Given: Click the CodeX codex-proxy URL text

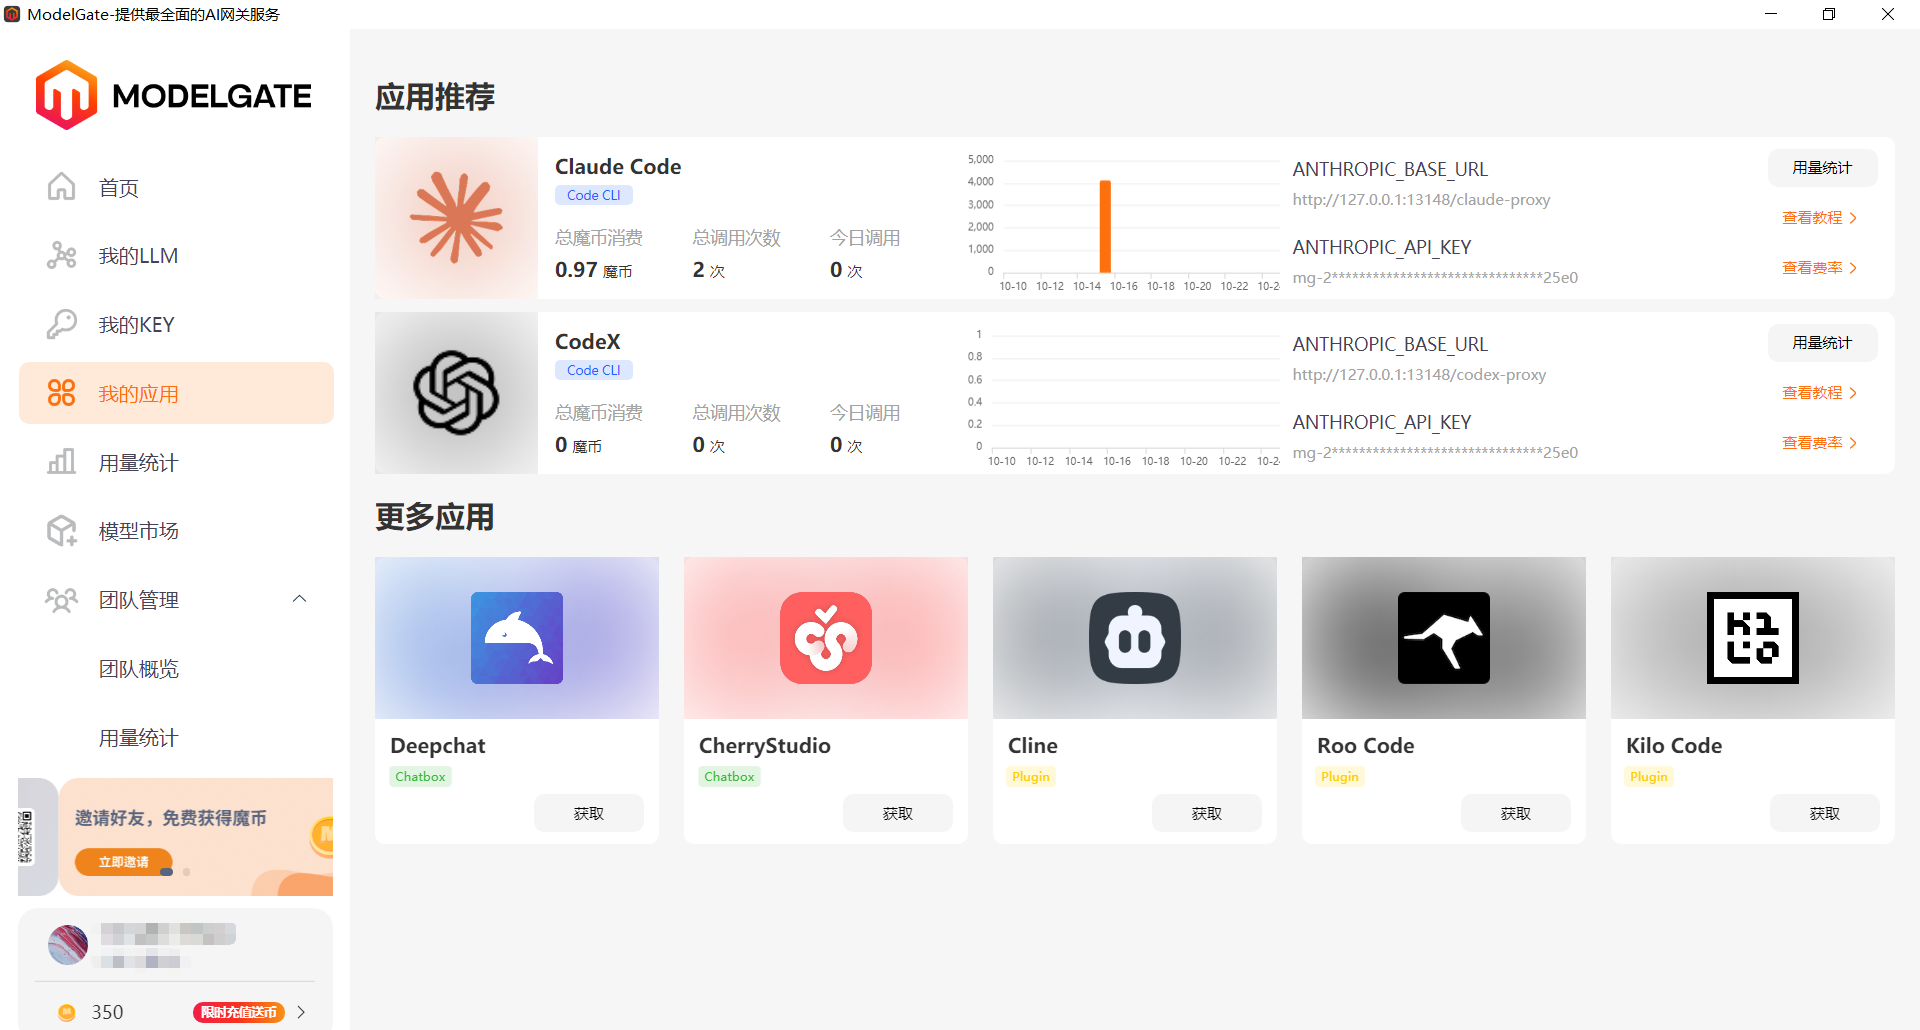Looking at the screenshot, I should point(1419,375).
